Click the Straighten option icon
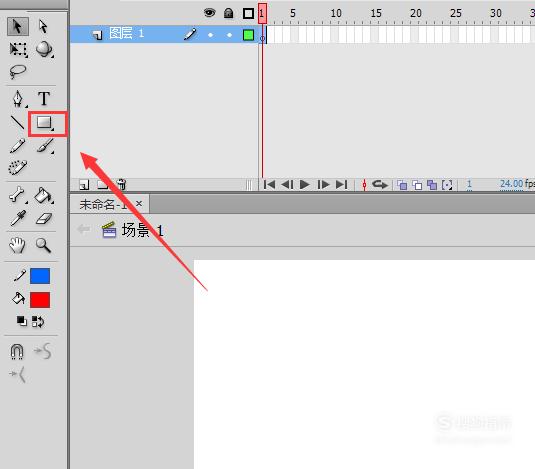Viewport: 535px width, 469px height. click(18, 375)
